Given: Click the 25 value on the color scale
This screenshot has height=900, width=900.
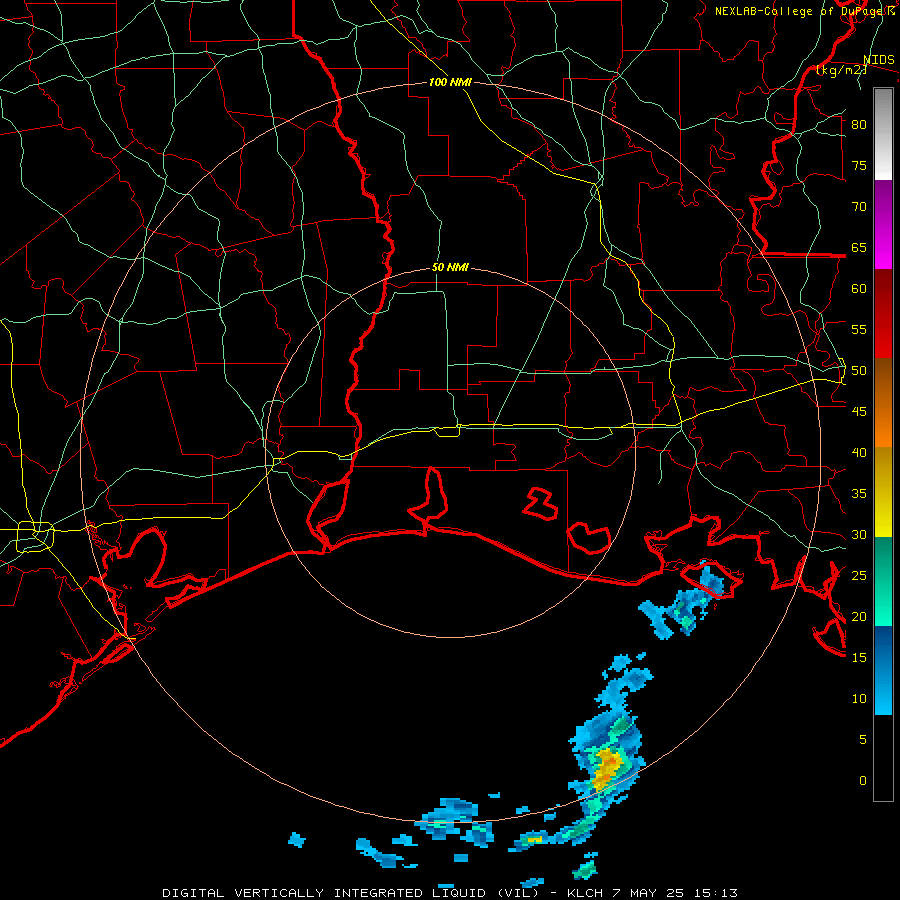Looking at the screenshot, I should (x=859, y=576).
